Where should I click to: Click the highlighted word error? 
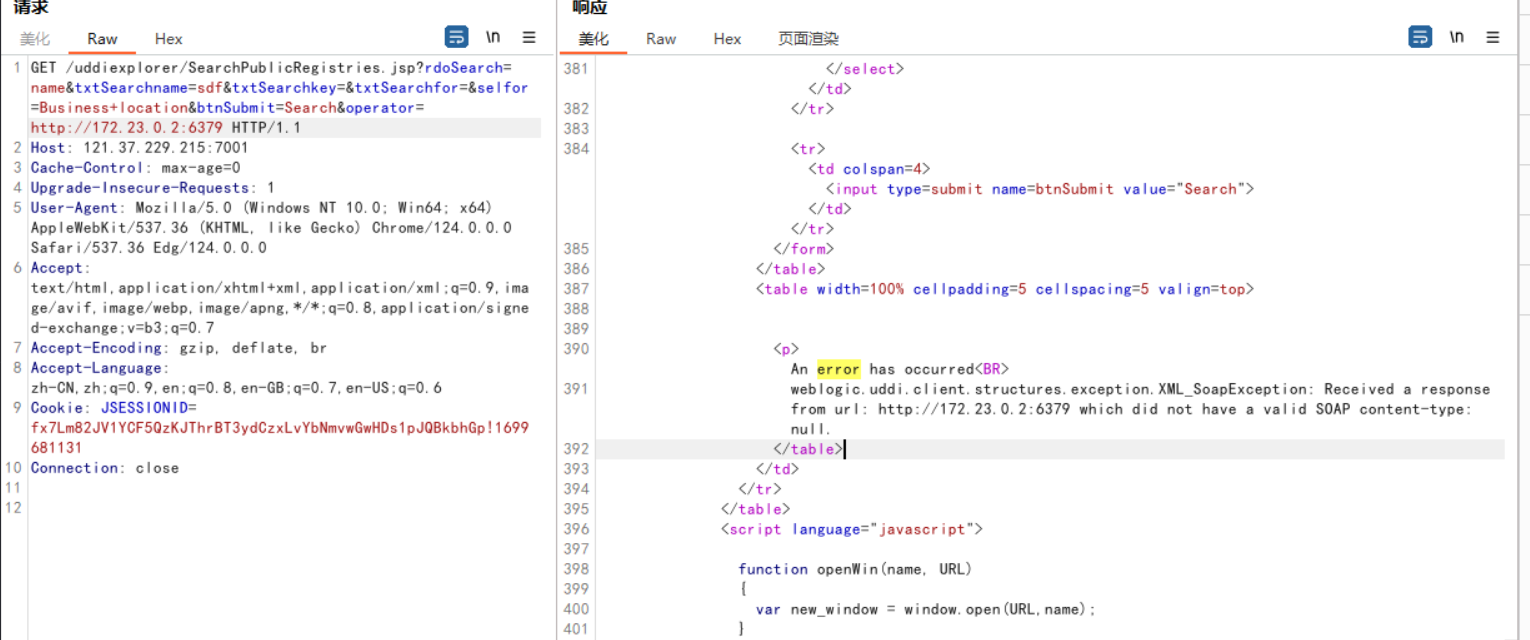pos(838,369)
